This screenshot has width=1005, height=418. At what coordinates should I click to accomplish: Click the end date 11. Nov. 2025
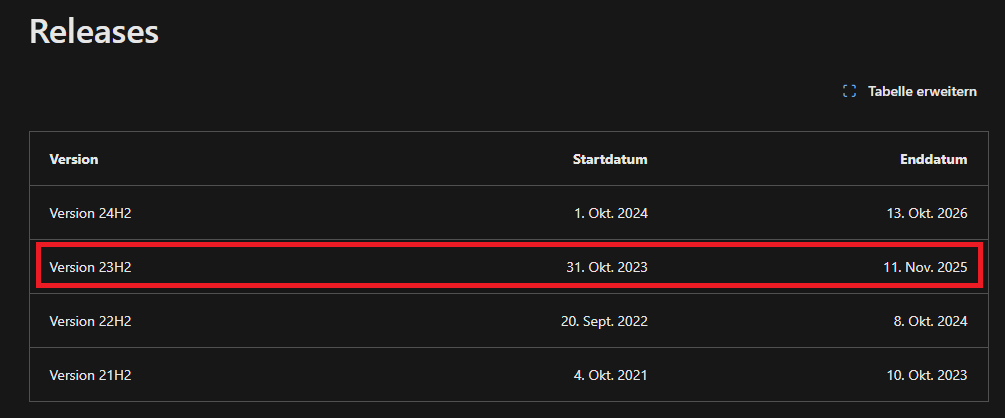click(x=926, y=267)
